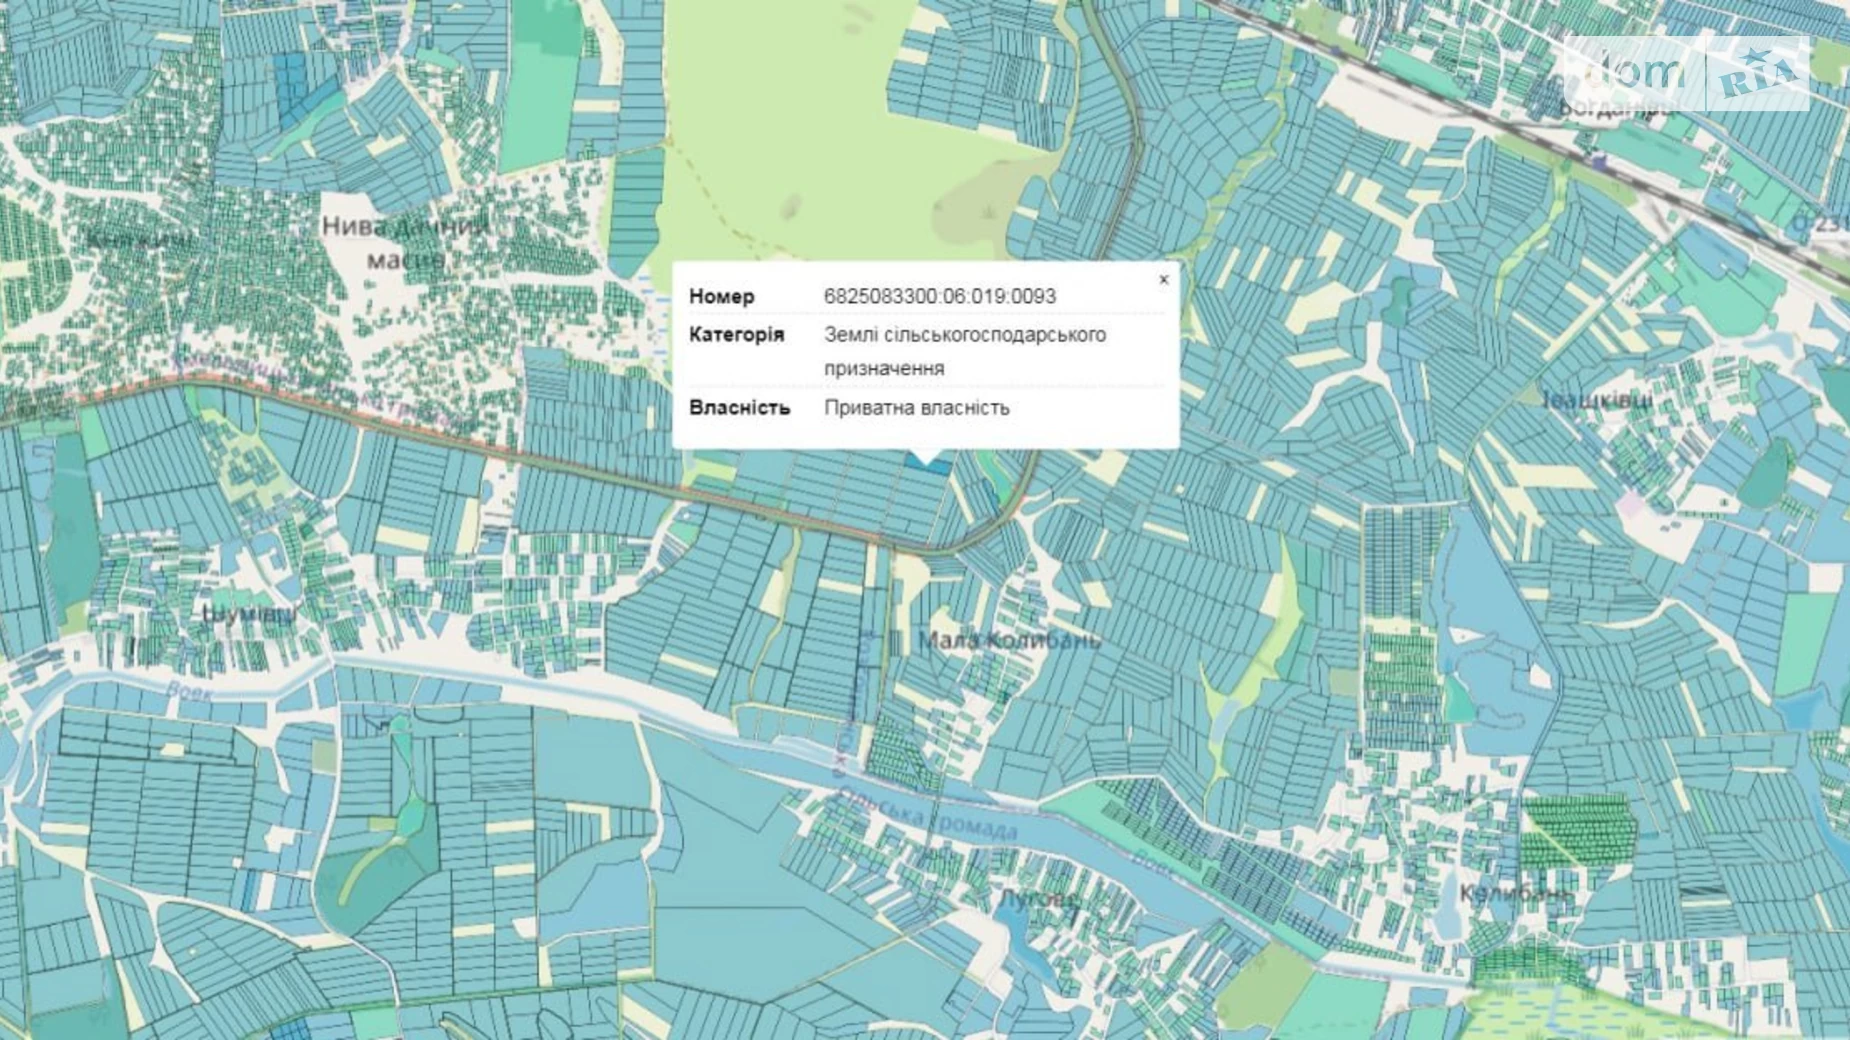The height and width of the screenshot is (1040, 1850).
Task: Click the 'Категорія' field label
Action: (x=736, y=334)
